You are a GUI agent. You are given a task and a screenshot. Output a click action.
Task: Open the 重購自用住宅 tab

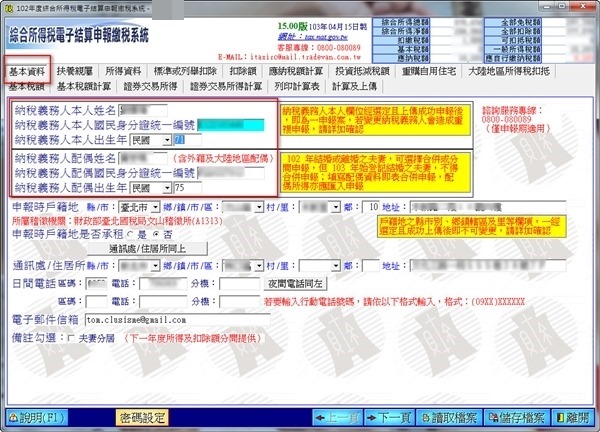429,71
